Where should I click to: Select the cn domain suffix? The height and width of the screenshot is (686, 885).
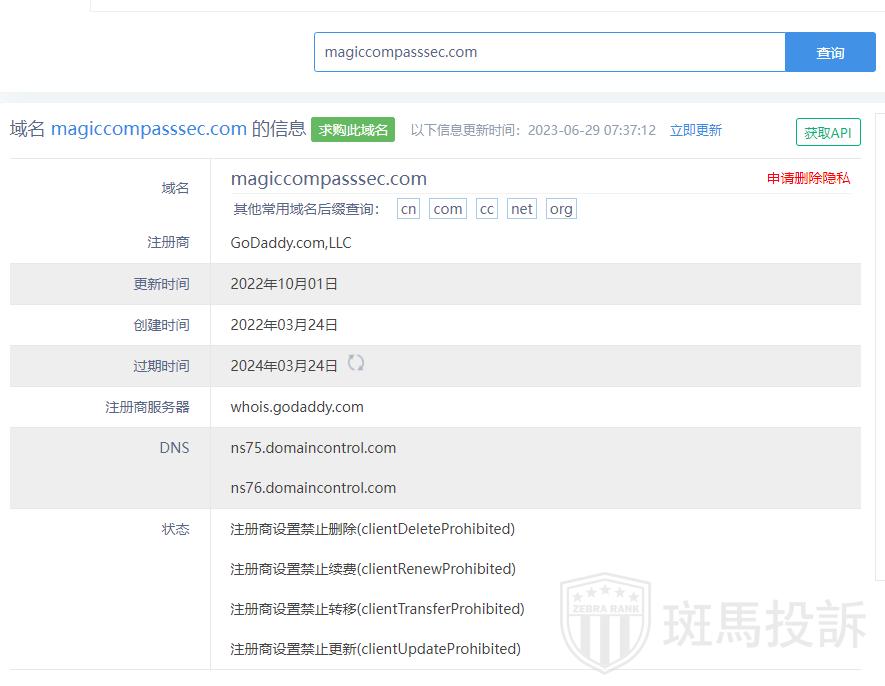click(408, 209)
